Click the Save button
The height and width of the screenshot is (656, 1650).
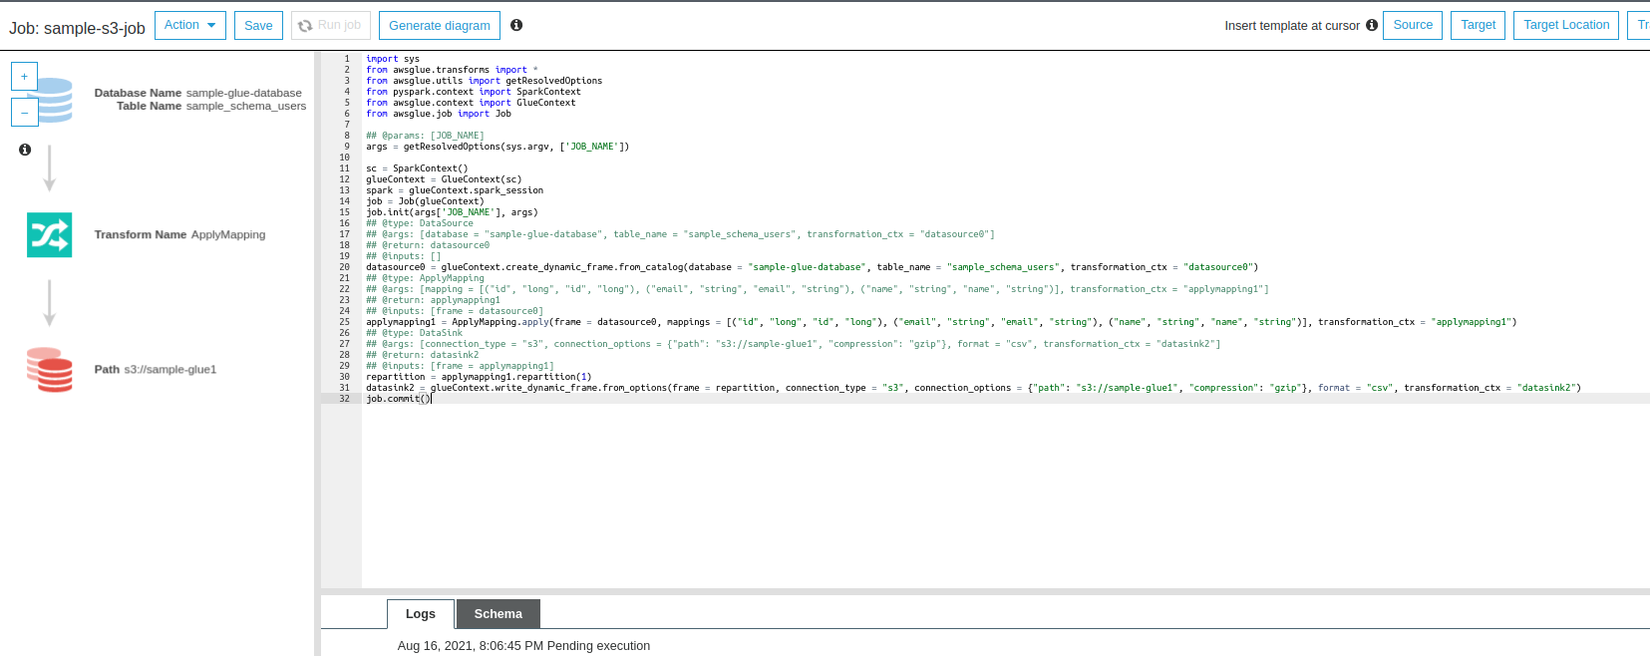(258, 25)
